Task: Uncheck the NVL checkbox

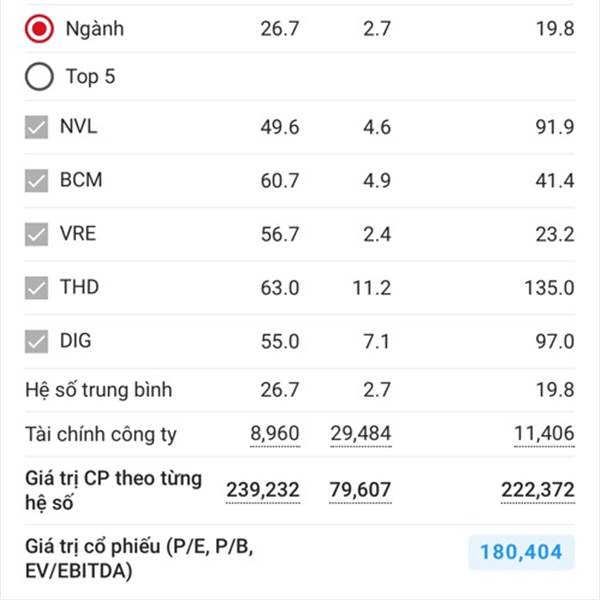Action: coord(37,128)
